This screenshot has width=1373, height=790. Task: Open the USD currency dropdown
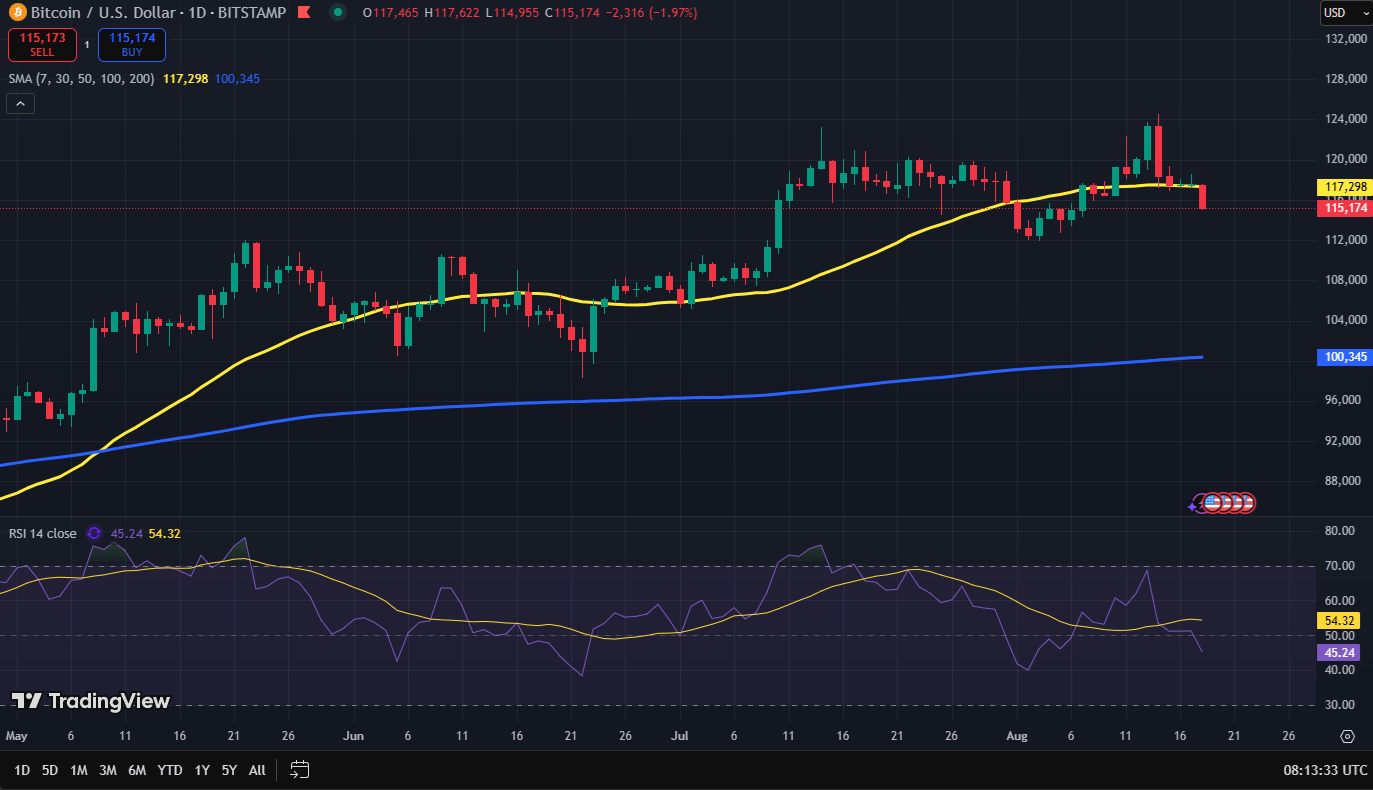1343,13
